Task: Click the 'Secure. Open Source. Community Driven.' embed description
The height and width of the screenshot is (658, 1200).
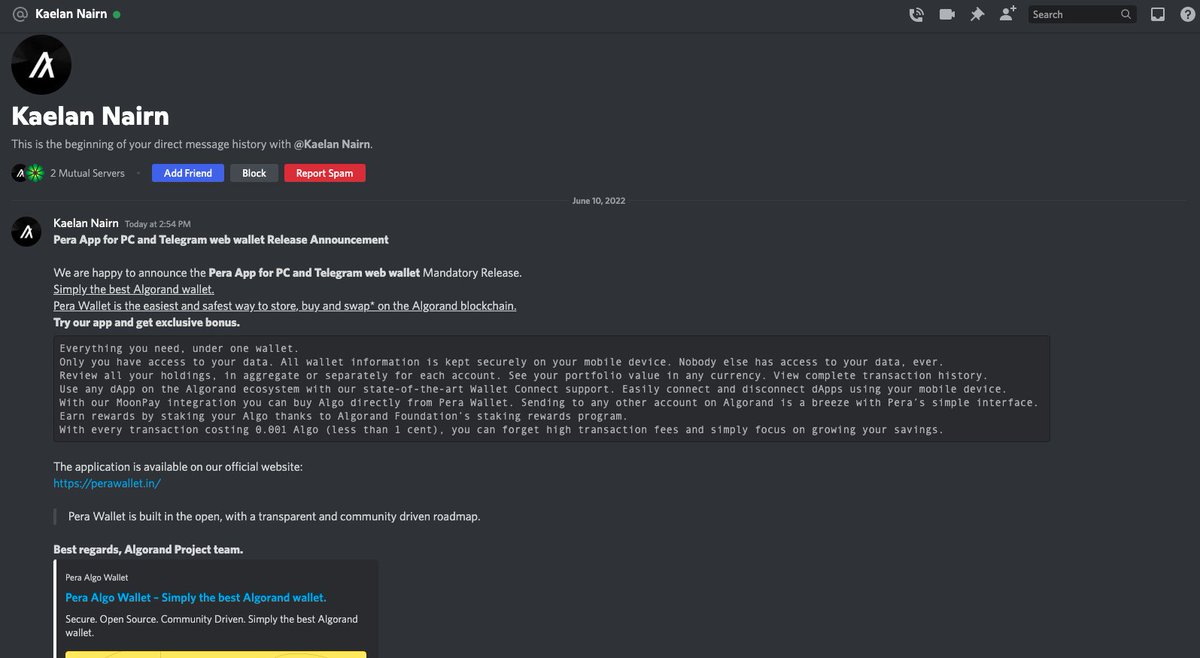Action: [x=212, y=626]
